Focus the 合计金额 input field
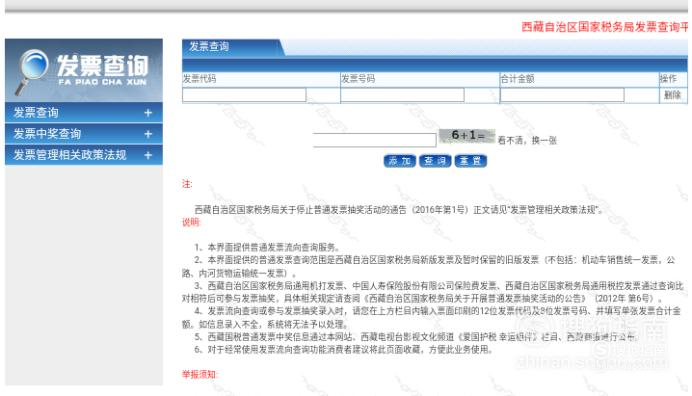This screenshot has width=692, height=396. point(562,95)
